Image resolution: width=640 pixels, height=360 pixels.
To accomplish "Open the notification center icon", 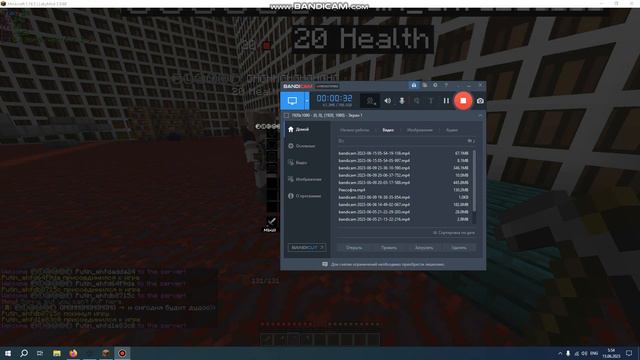I will (629, 353).
